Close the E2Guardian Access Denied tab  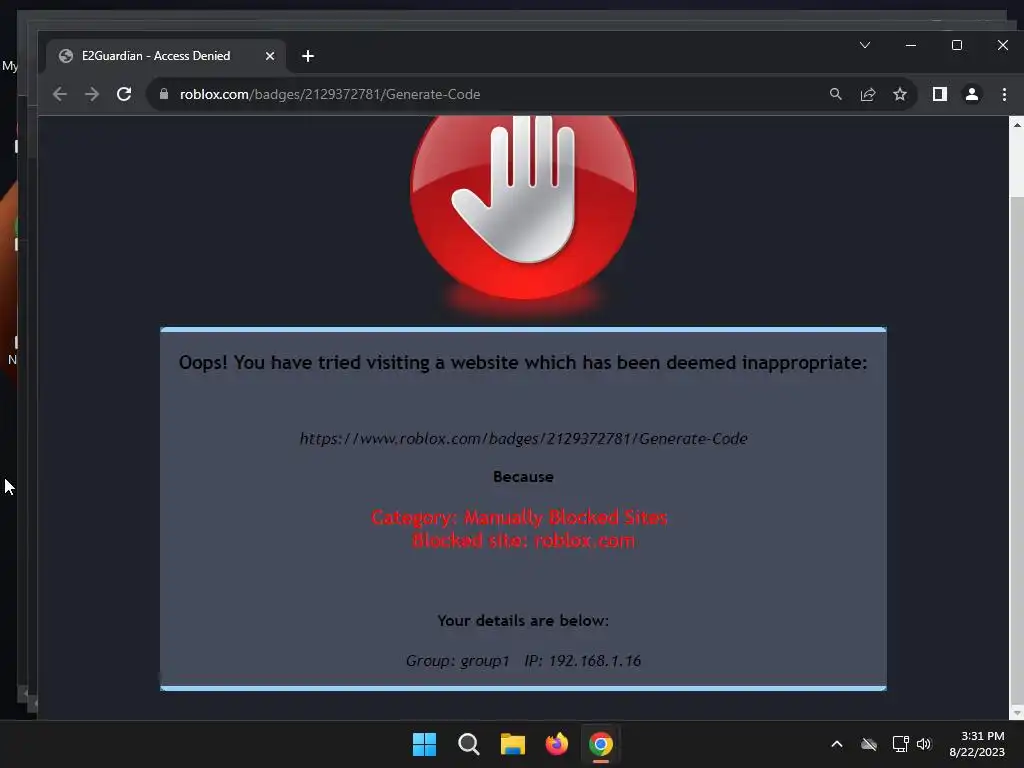pyautogui.click(x=270, y=56)
